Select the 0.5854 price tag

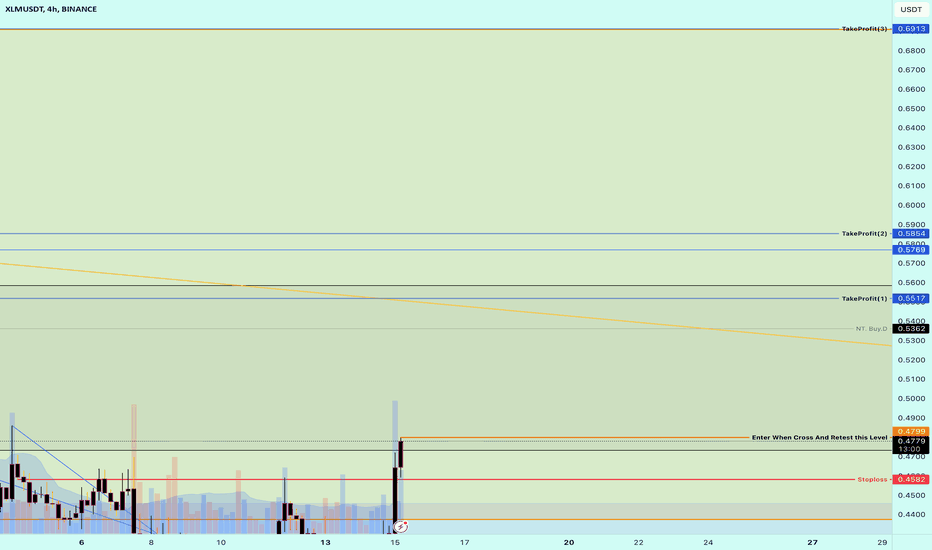coord(911,234)
